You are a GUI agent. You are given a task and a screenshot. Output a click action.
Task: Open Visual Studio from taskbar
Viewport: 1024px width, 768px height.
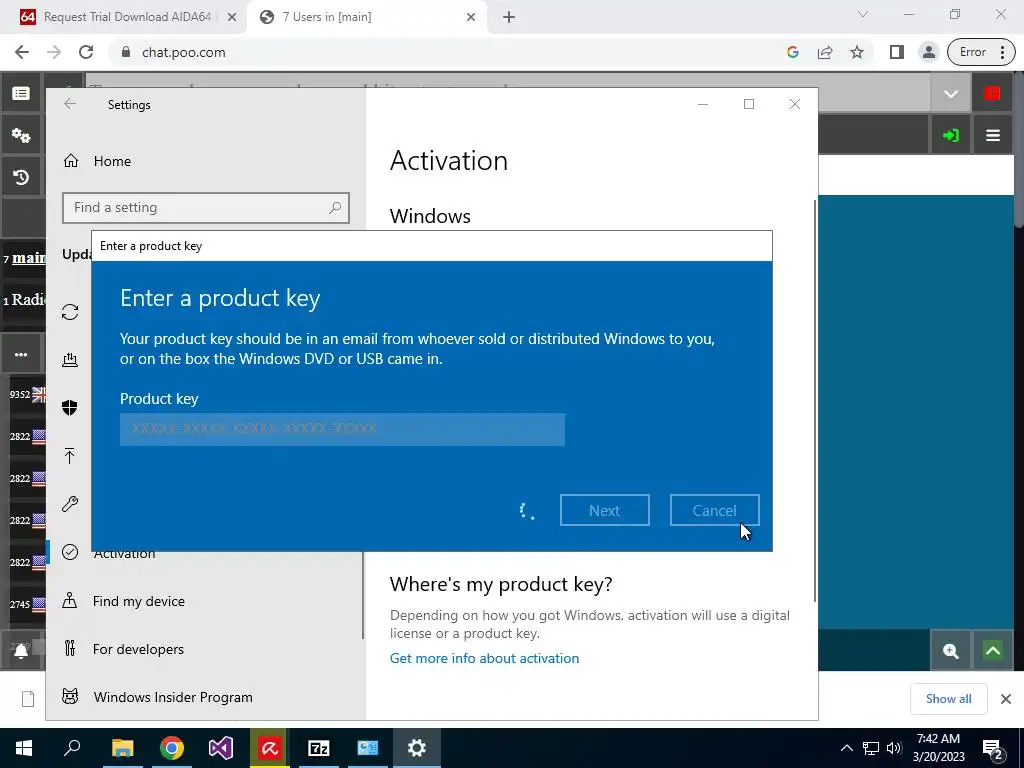click(x=221, y=748)
